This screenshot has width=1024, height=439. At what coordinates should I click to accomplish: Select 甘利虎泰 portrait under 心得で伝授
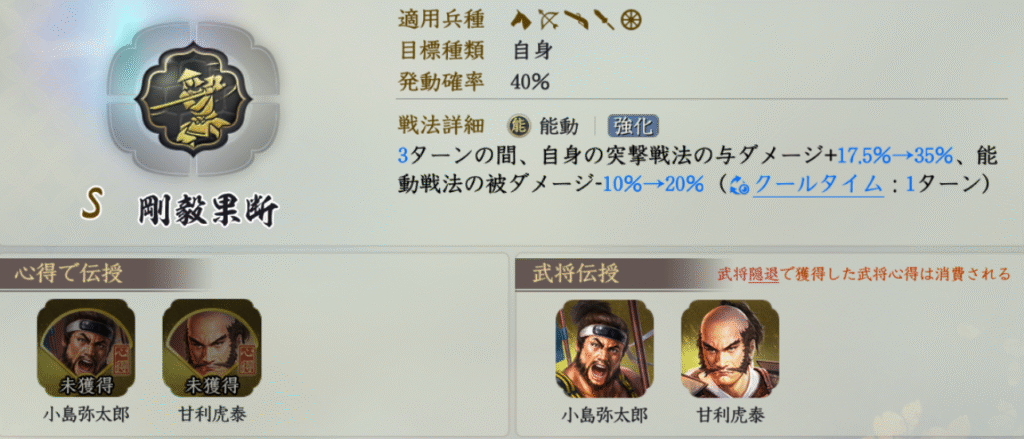coord(212,348)
